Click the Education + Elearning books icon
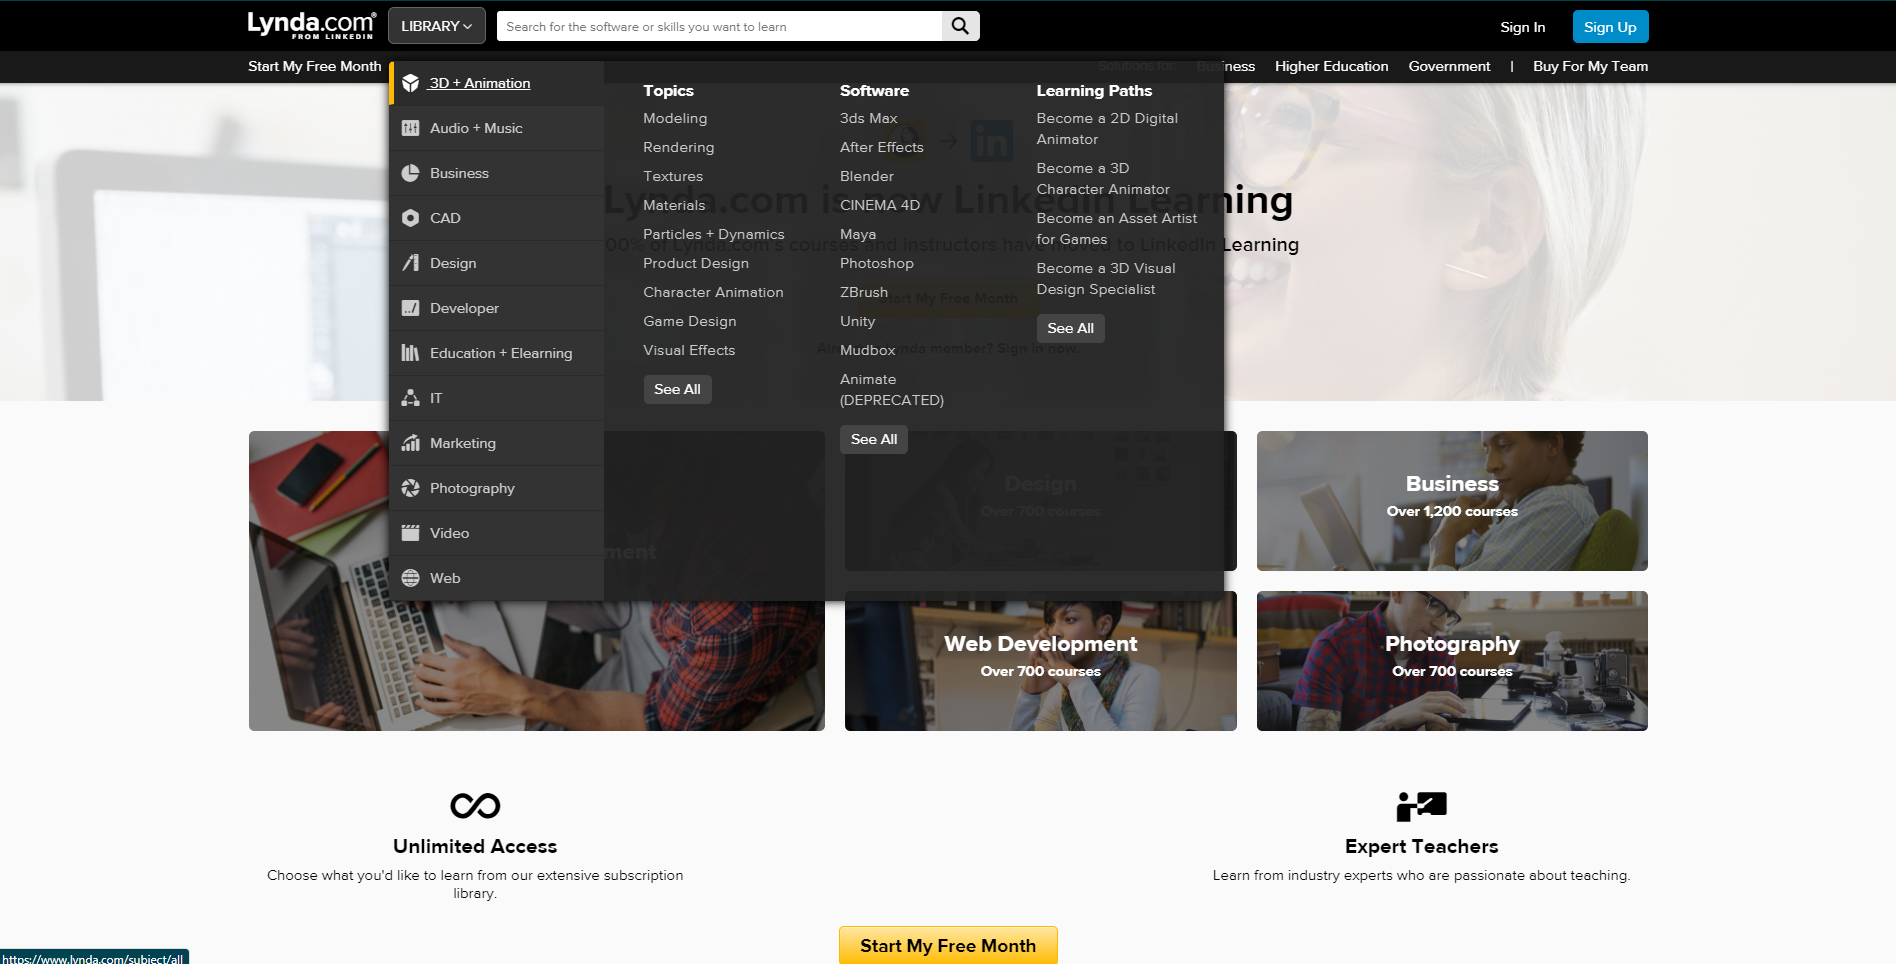 click(410, 353)
